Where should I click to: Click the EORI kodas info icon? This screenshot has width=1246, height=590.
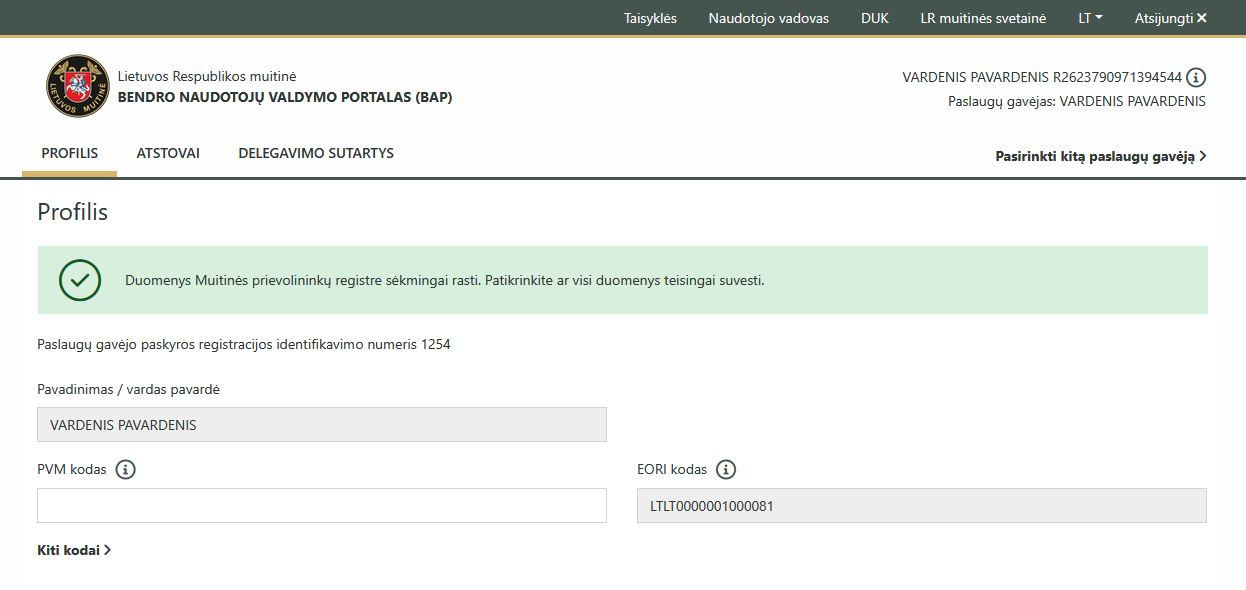click(726, 469)
